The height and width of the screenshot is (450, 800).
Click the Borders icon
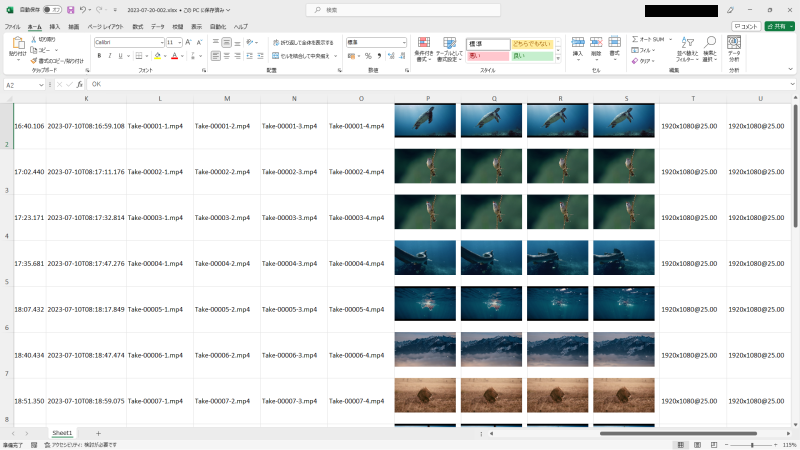coord(139,56)
